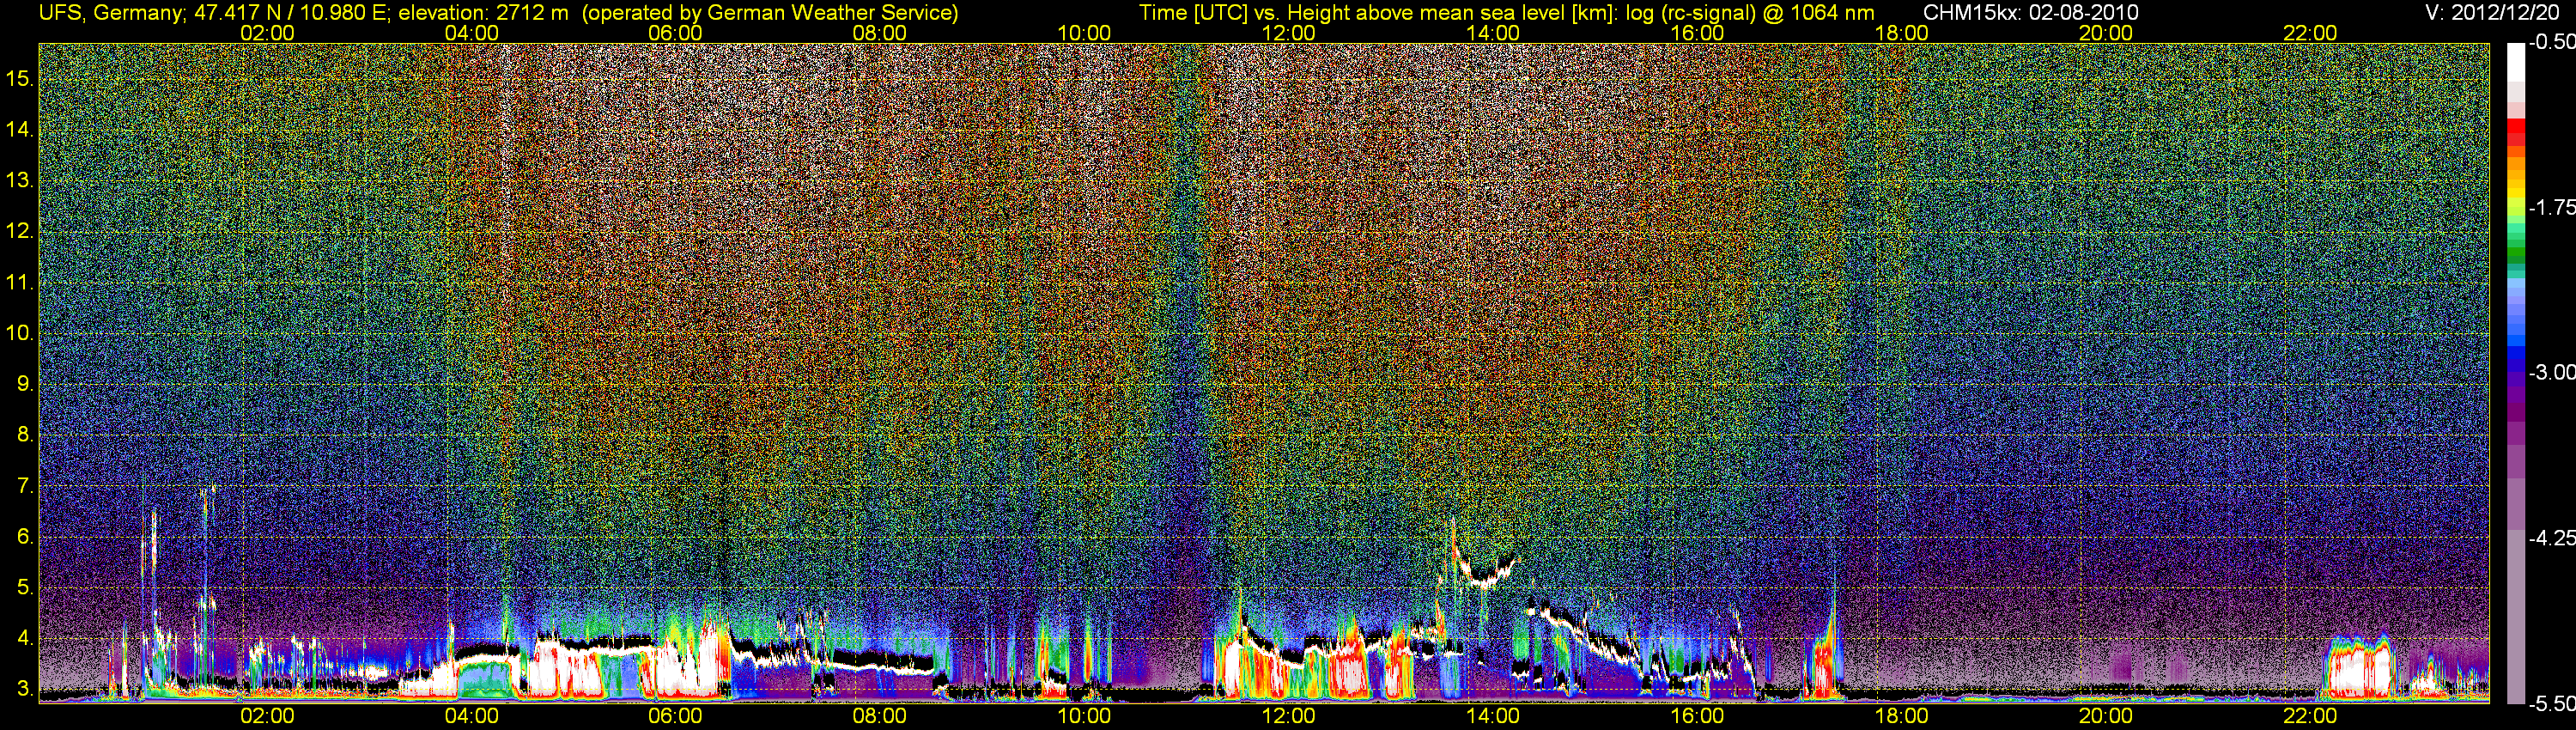
Task: Click the '14.' km height axis label
Action: point(20,130)
